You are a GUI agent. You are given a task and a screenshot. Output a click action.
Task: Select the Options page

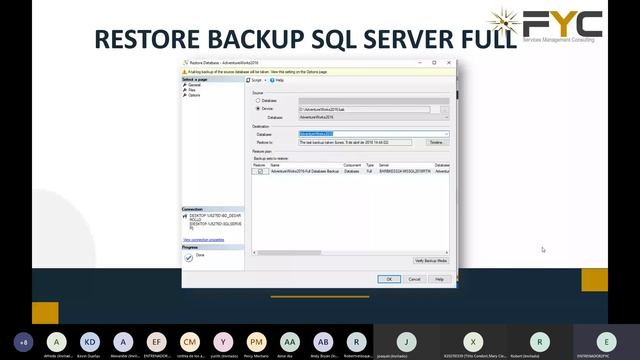point(194,95)
